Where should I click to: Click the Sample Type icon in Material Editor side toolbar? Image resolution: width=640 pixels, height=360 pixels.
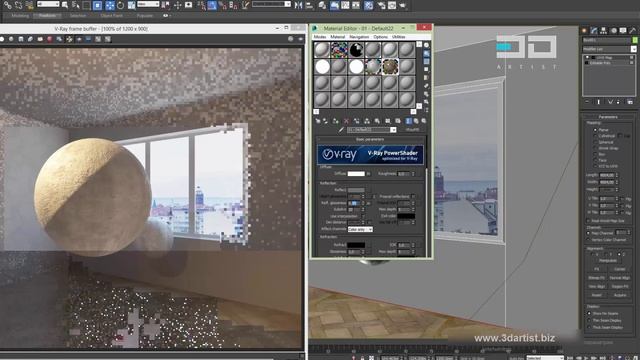pyautogui.click(x=426, y=45)
